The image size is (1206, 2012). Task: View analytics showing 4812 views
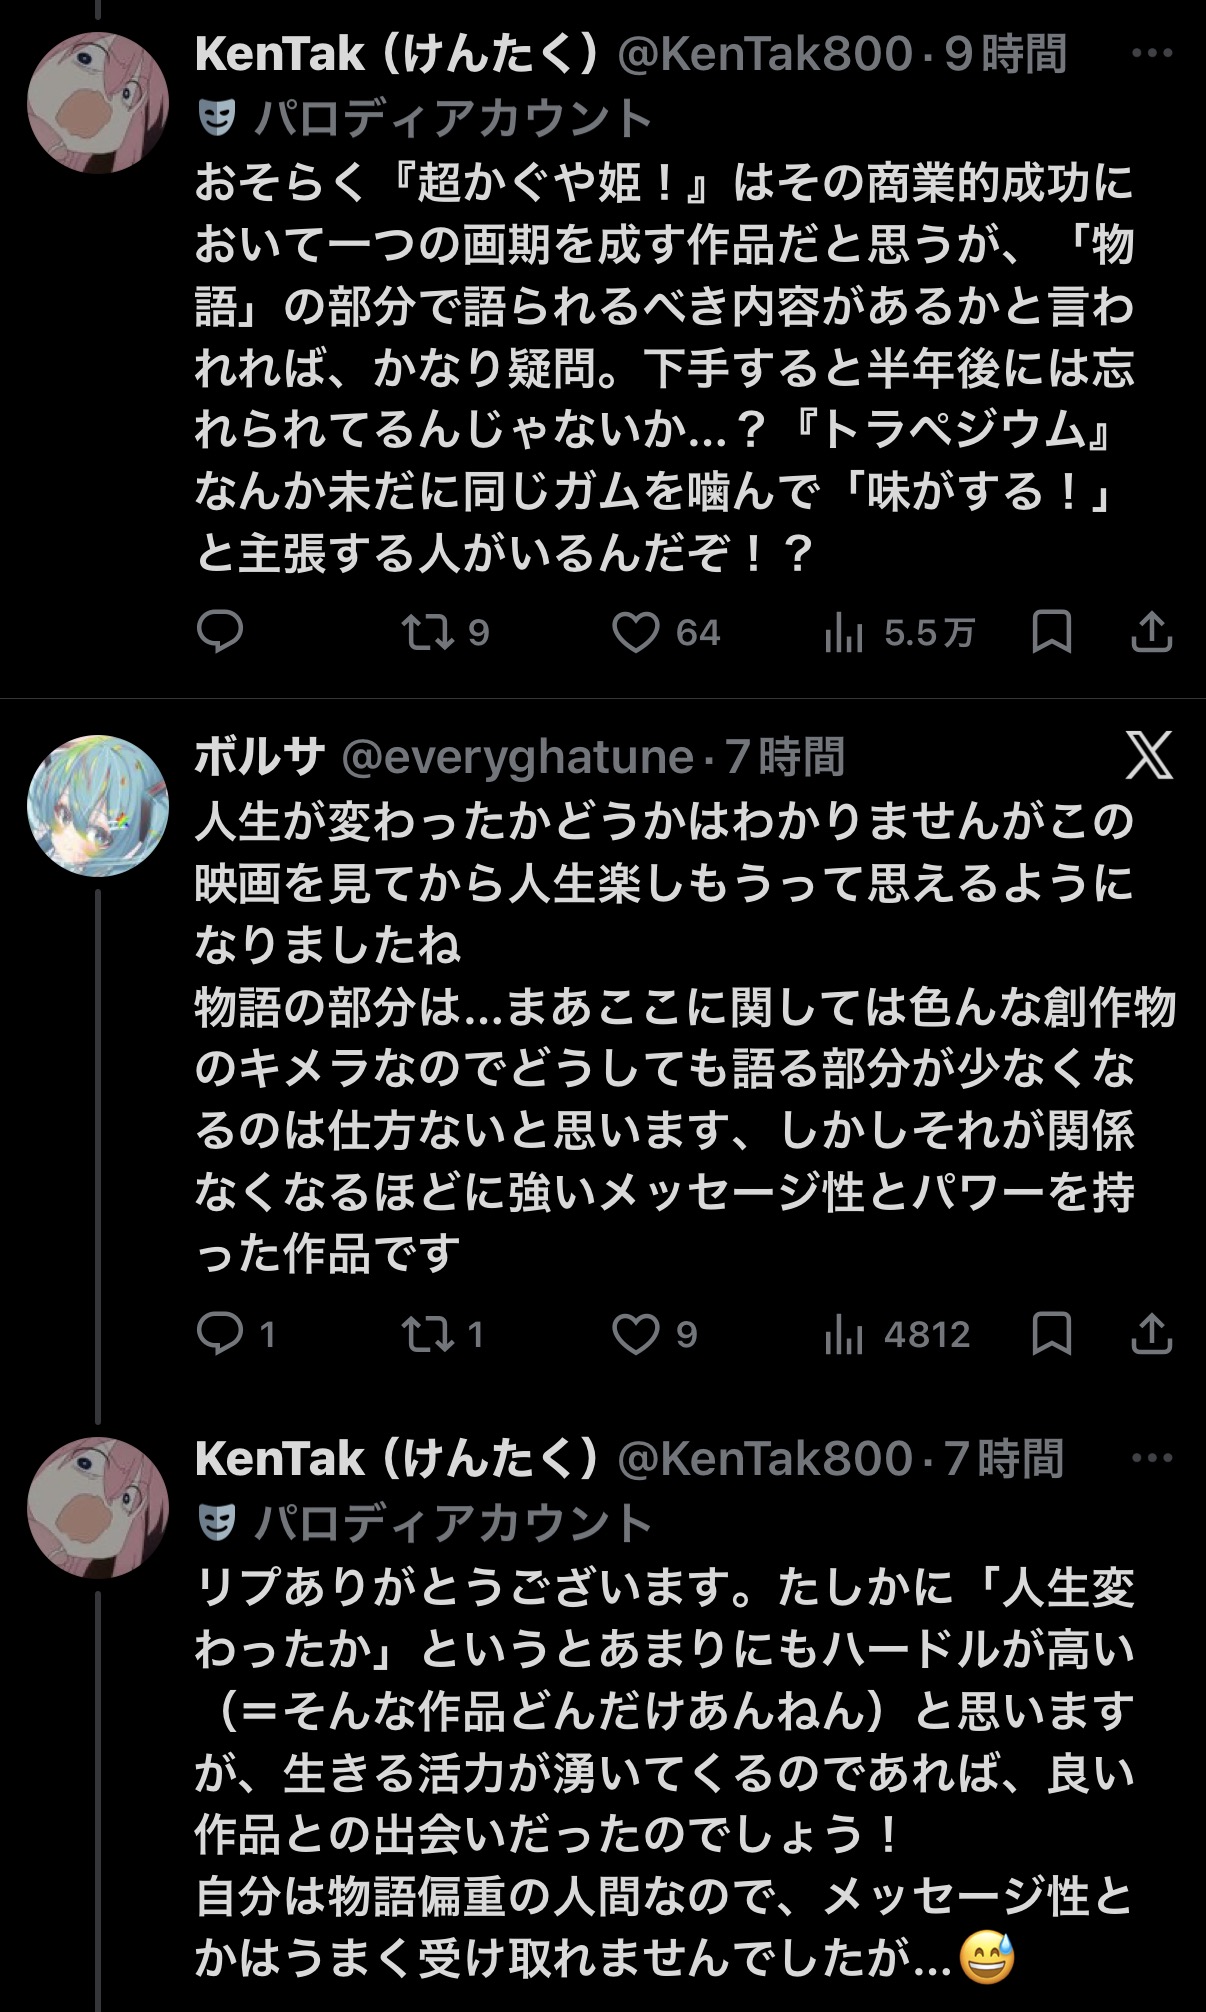coord(844,1335)
